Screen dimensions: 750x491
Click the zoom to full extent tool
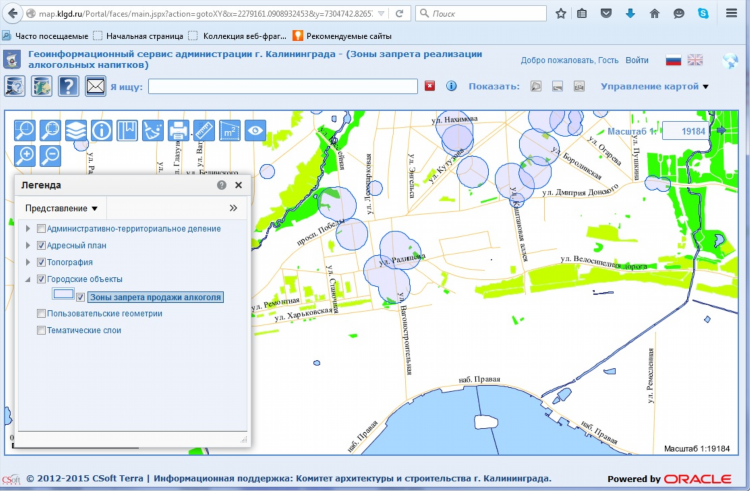tap(50, 131)
